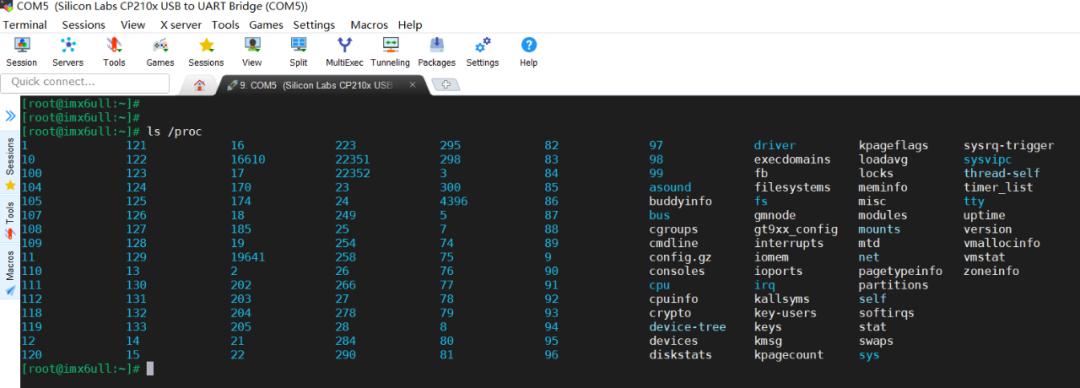Click 'meminfo' in the terminal listing
1080x388 pixels.
point(883,187)
